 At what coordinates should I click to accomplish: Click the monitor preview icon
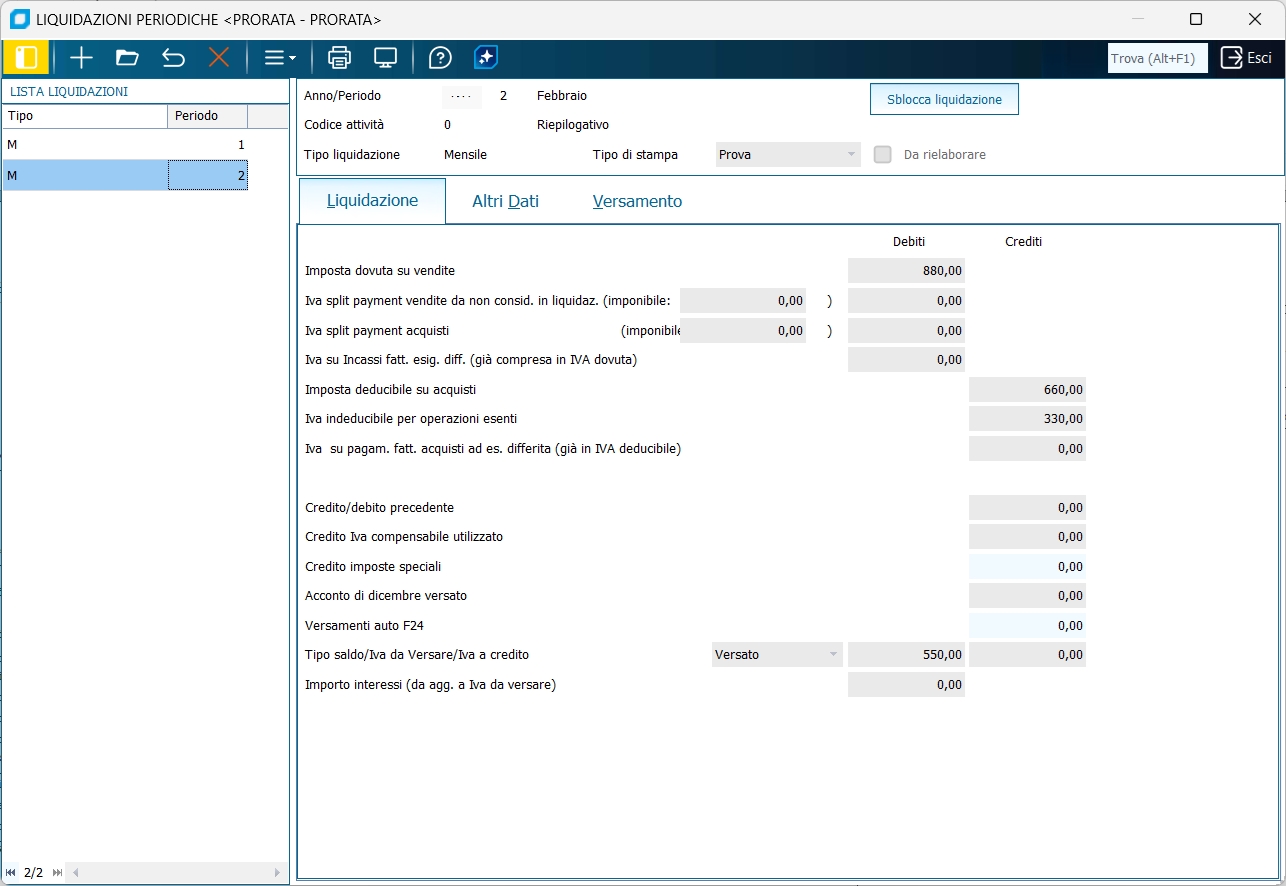tap(386, 58)
